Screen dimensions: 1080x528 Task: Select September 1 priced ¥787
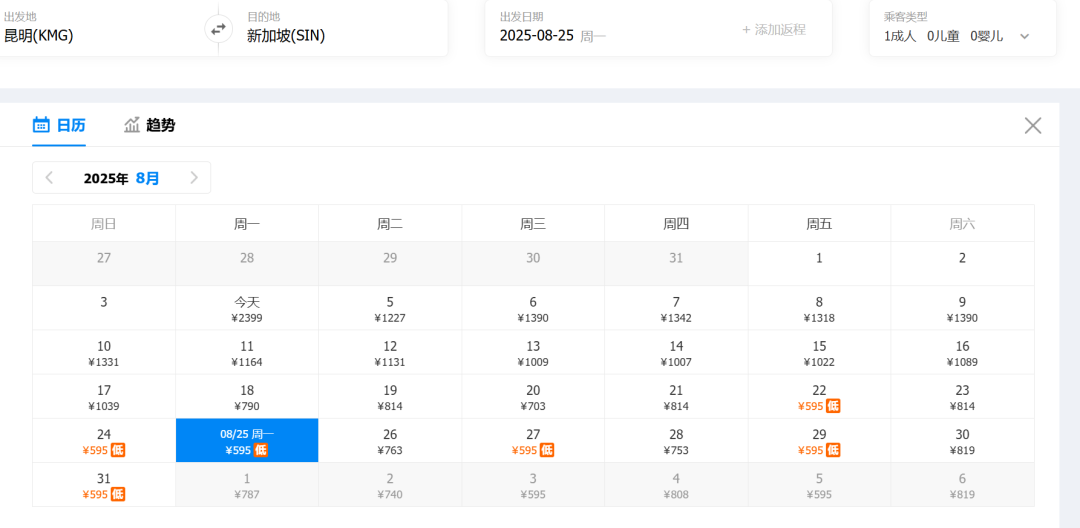point(247,485)
